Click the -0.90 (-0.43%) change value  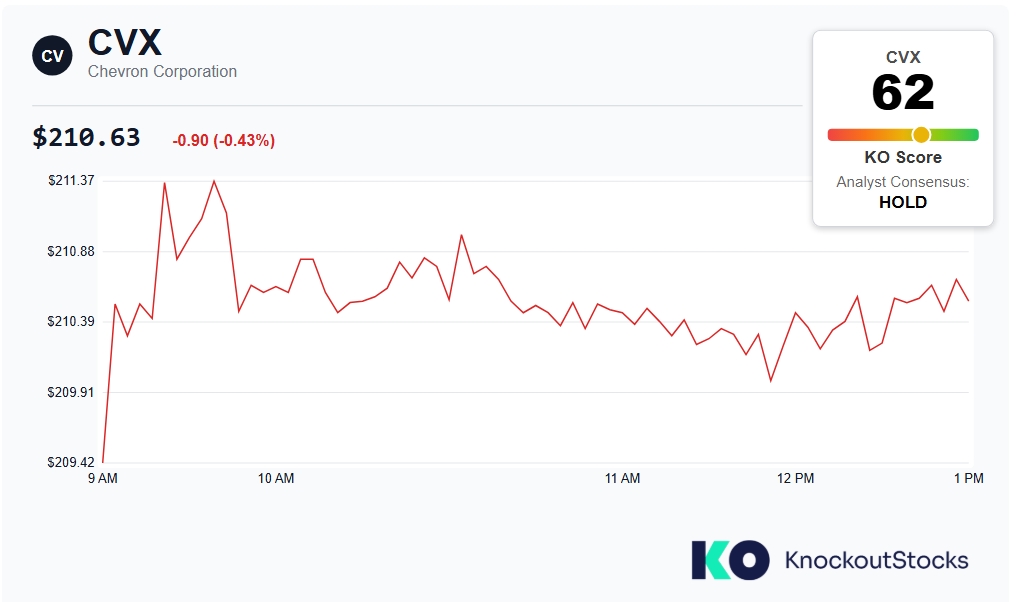[x=224, y=140]
